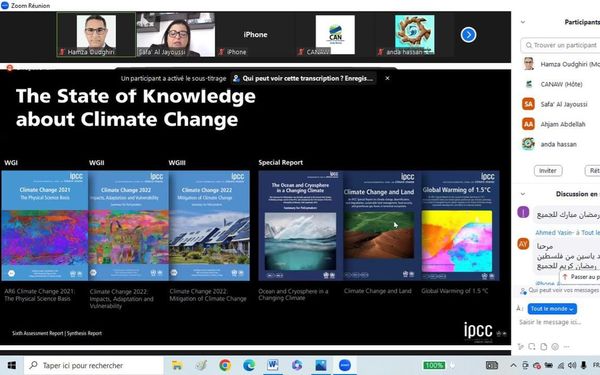Image resolution: width=600 pixels, height=375 pixels.
Task: Open the chat text formatting tool
Action: click(x=520, y=347)
